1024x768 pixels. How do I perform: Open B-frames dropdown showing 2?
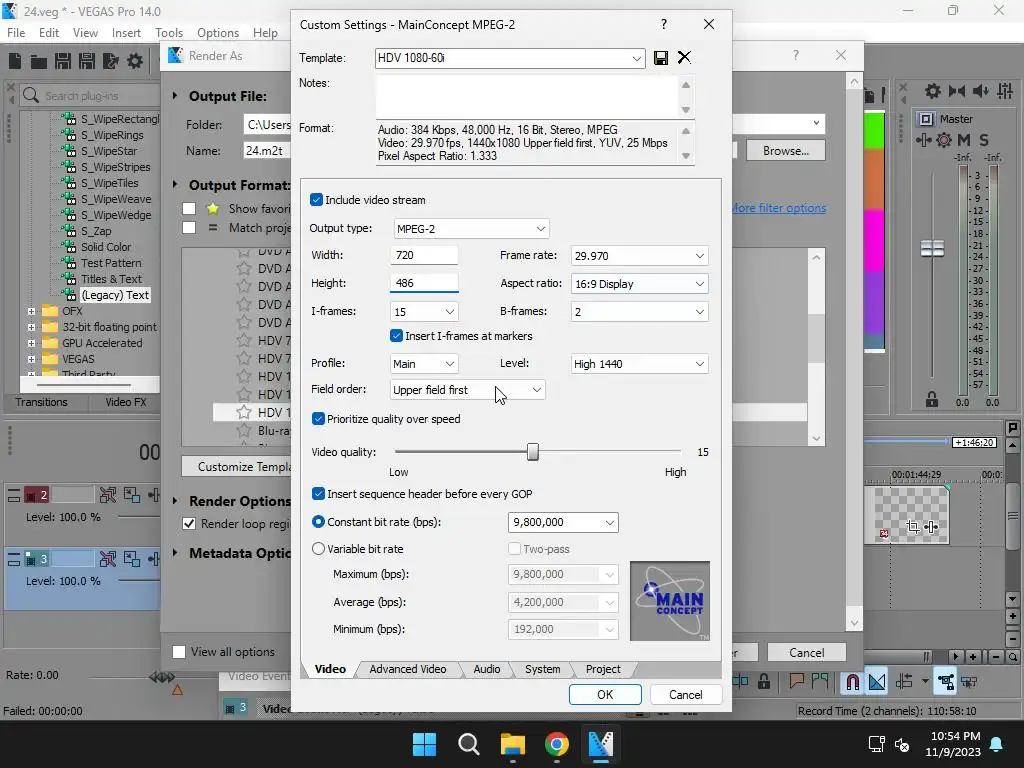[x=639, y=312]
